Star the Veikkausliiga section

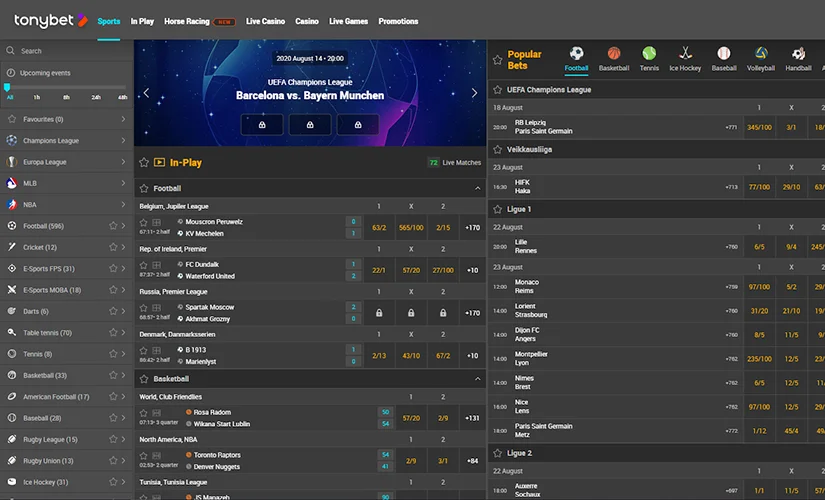497,149
